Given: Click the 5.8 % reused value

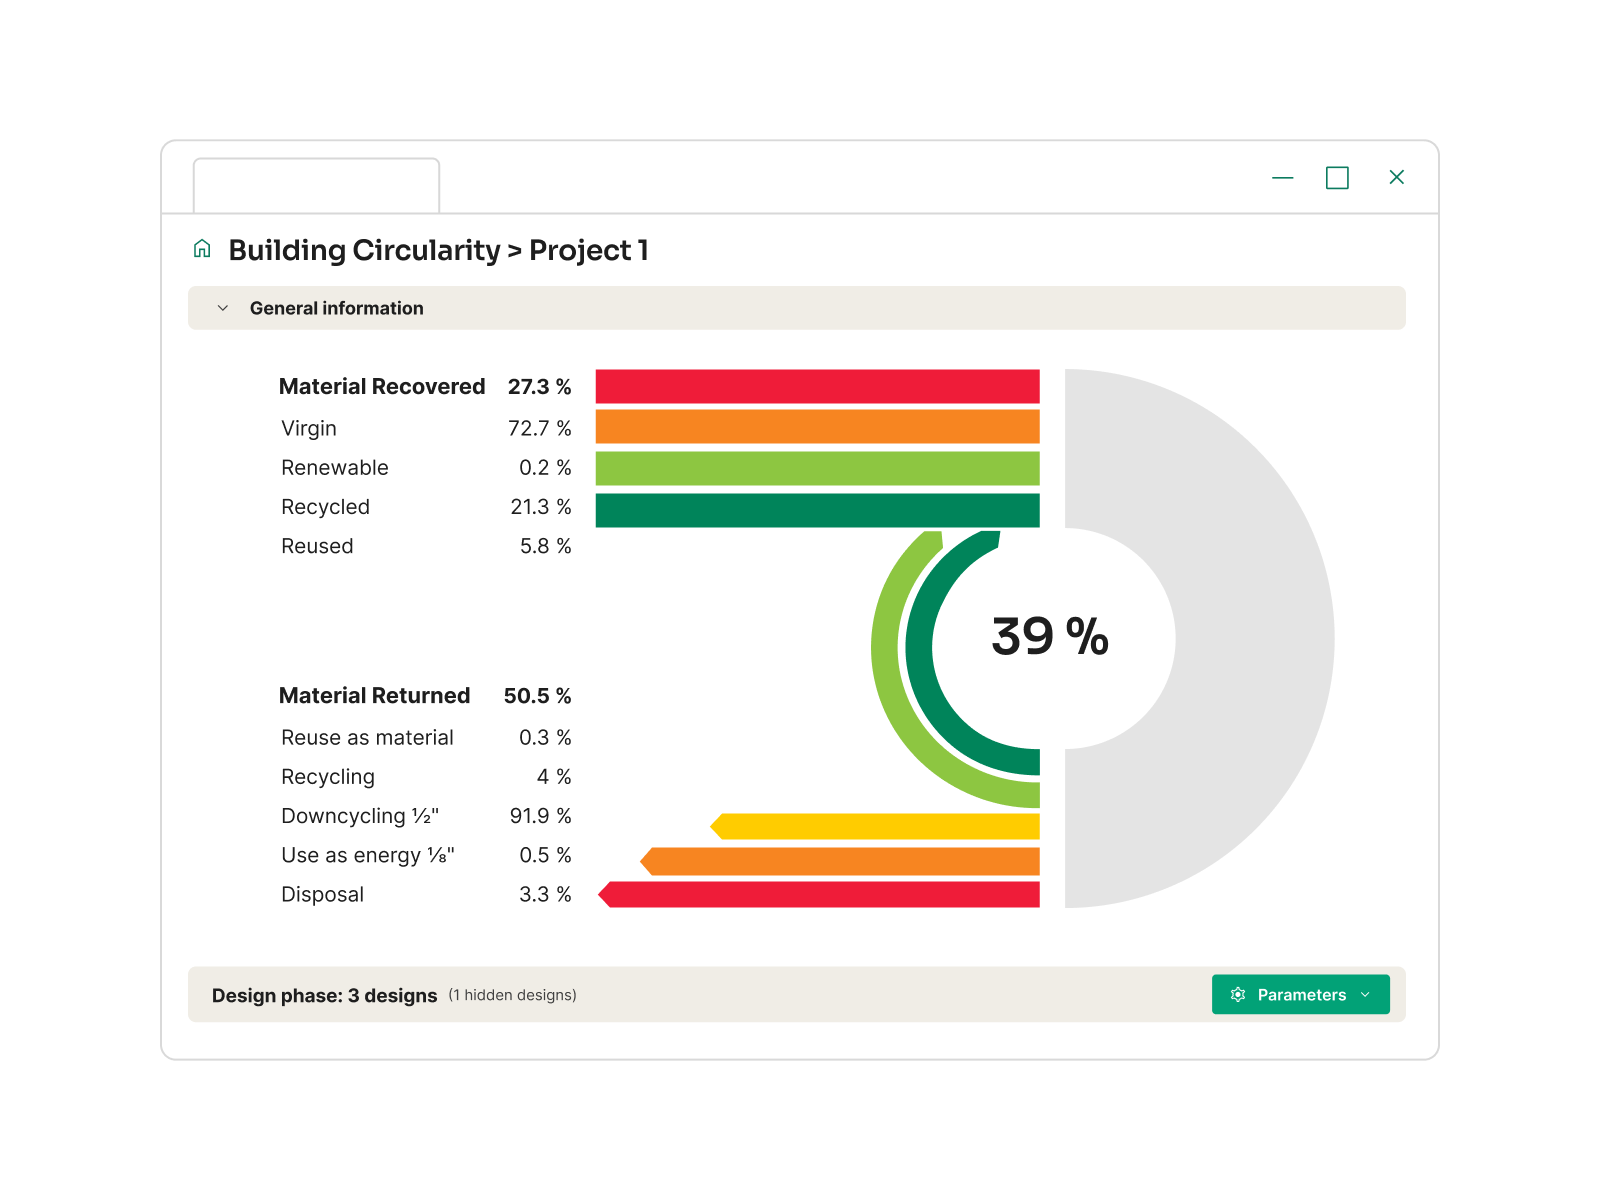Looking at the screenshot, I should (x=546, y=546).
